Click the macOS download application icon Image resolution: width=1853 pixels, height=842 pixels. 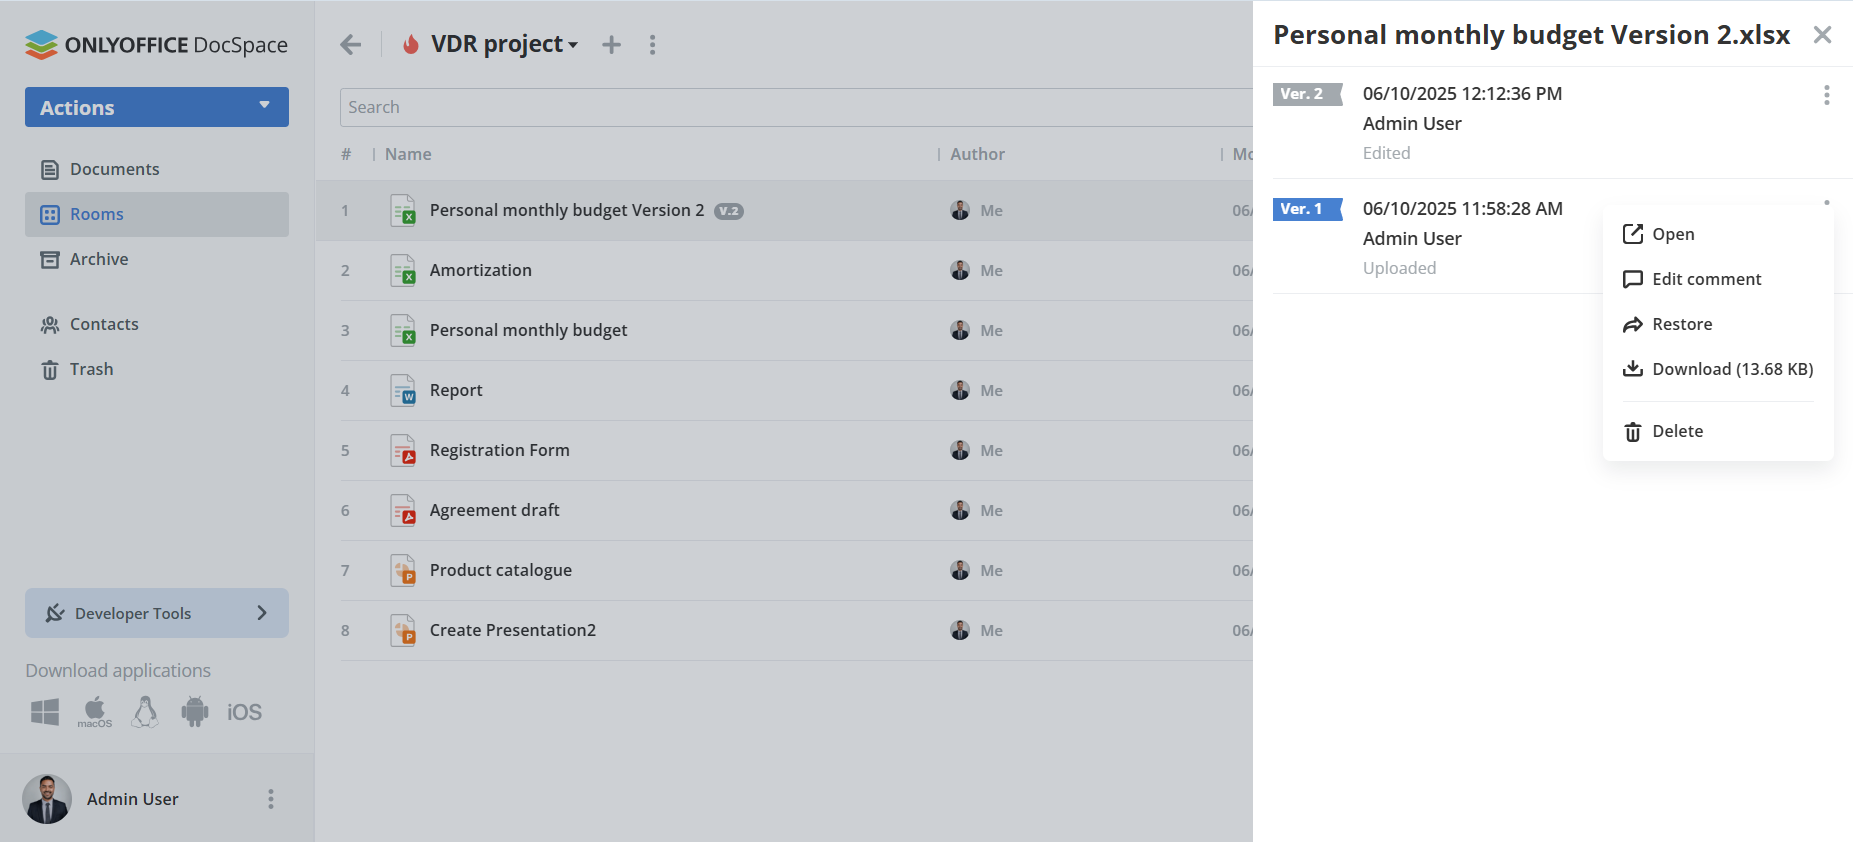(x=95, y=712)
